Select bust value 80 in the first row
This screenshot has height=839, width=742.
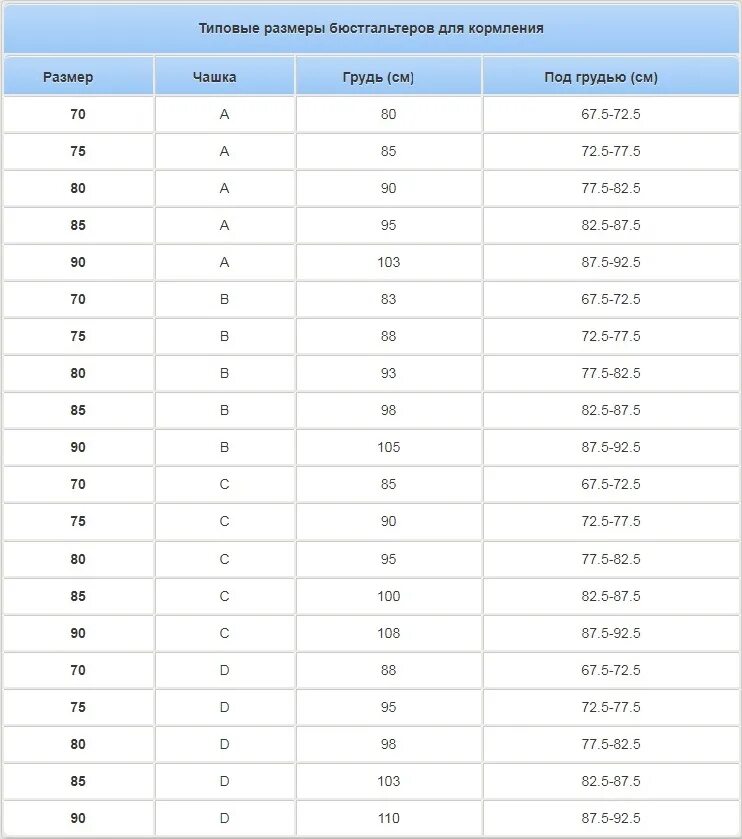tap(388, 114)
